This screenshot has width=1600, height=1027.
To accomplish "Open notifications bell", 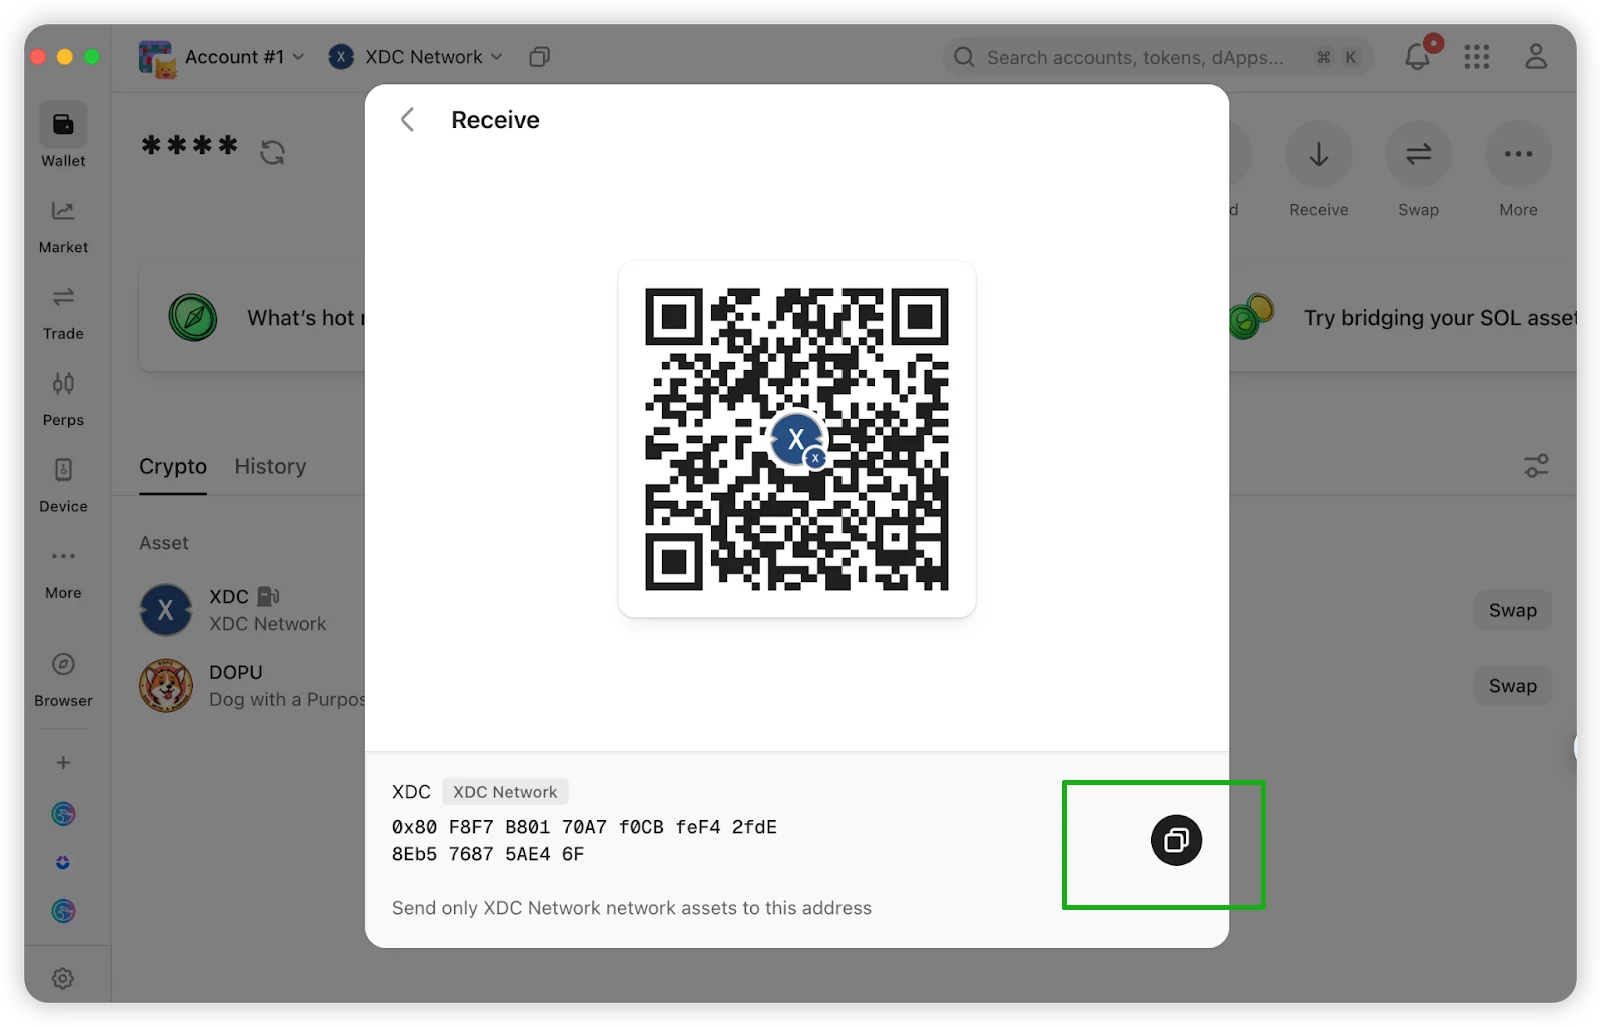I will pos(1417,57).
